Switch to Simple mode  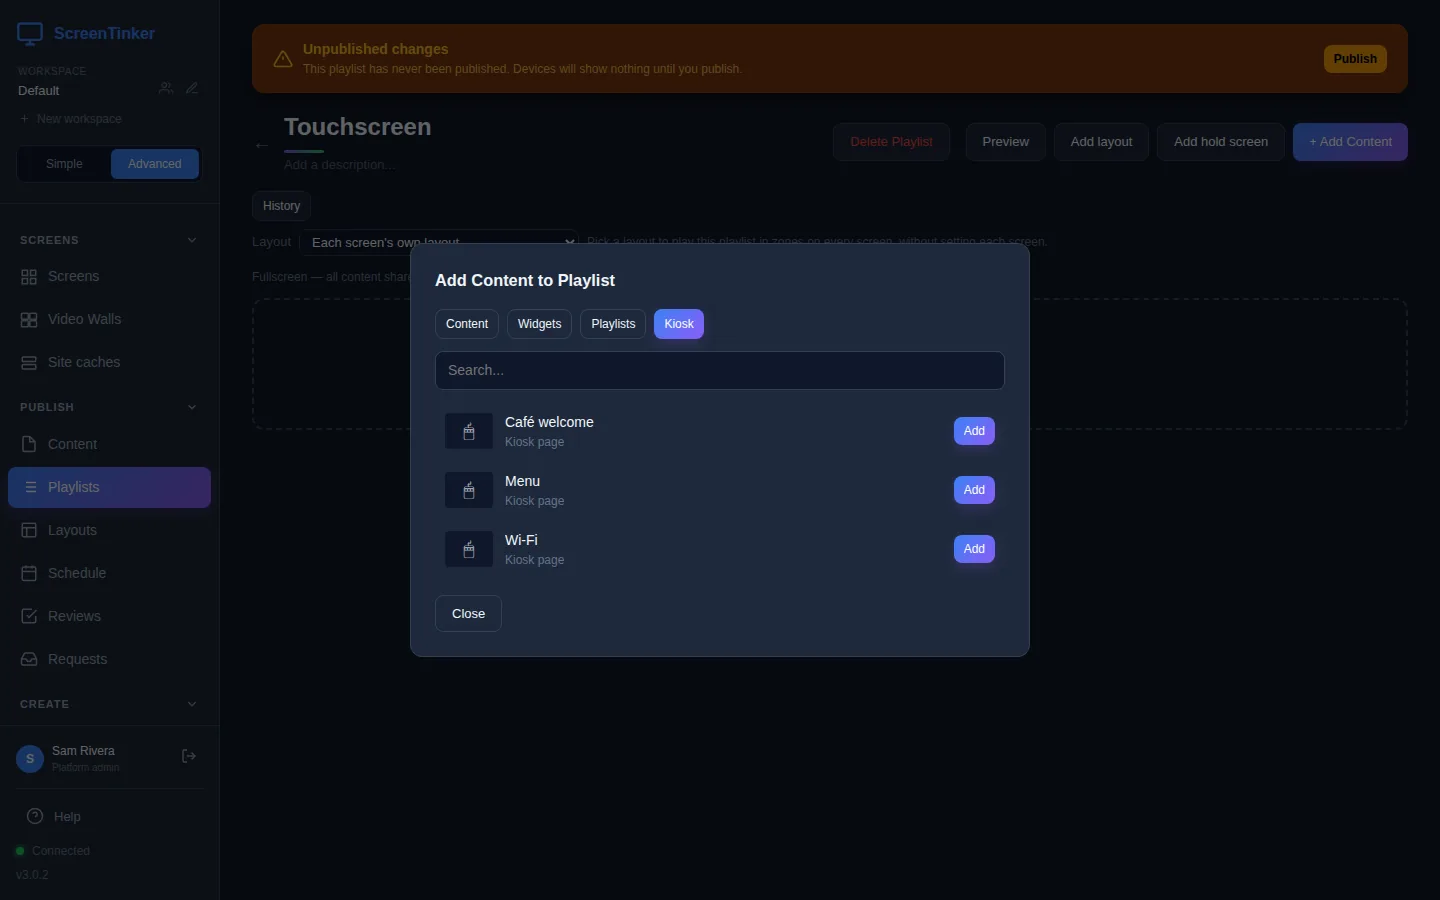coord(64,164)
